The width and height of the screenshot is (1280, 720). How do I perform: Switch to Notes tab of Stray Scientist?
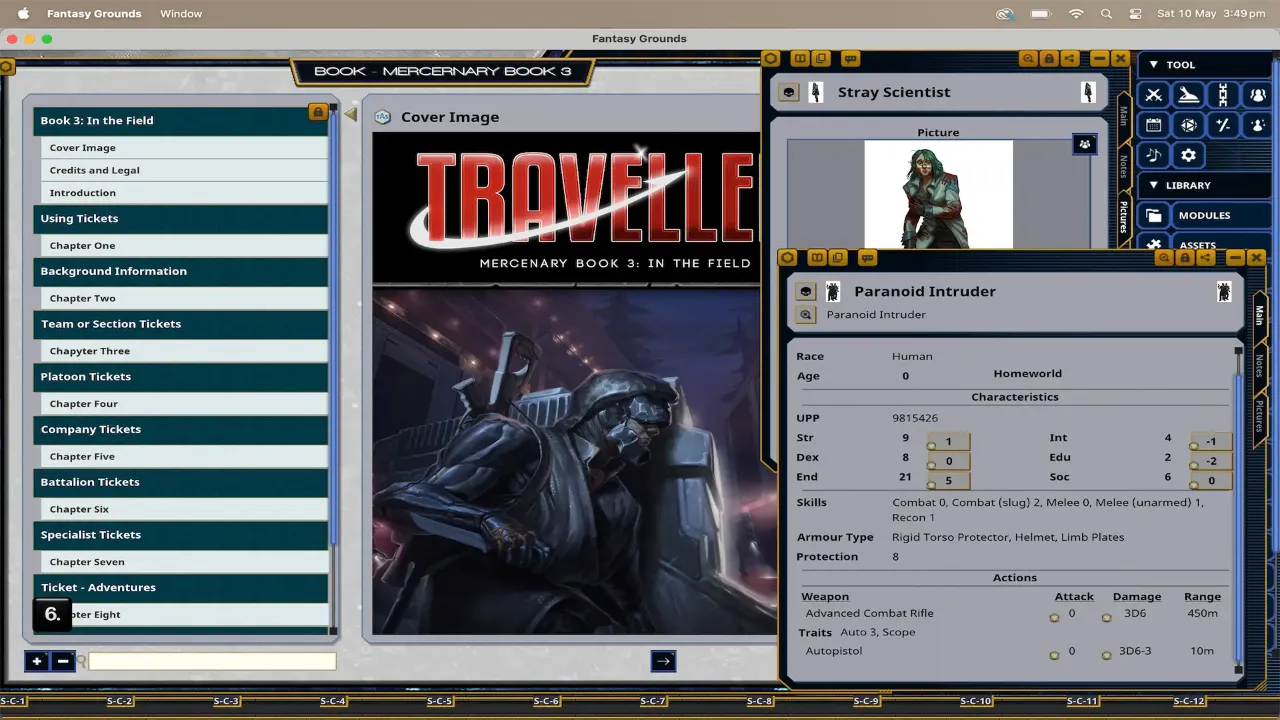click(x=1123, y=166)
